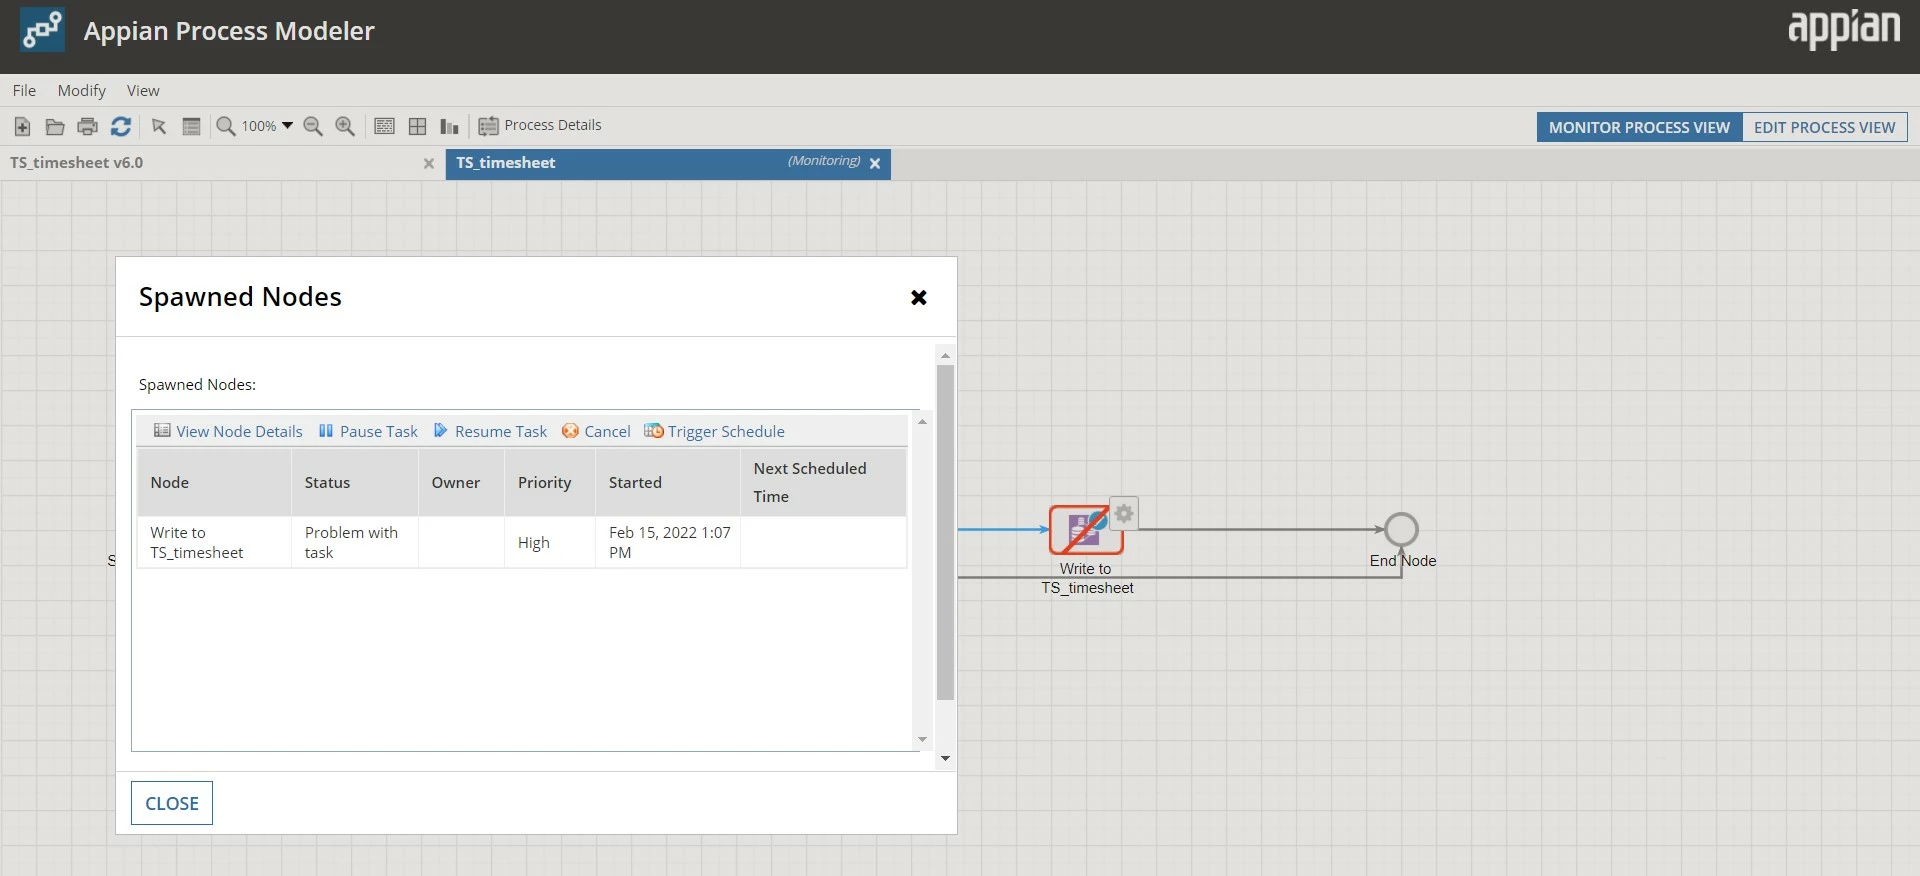1920x876 pixels.
Task: Refresh the process with the blue arrows icon
Action: 121,126
